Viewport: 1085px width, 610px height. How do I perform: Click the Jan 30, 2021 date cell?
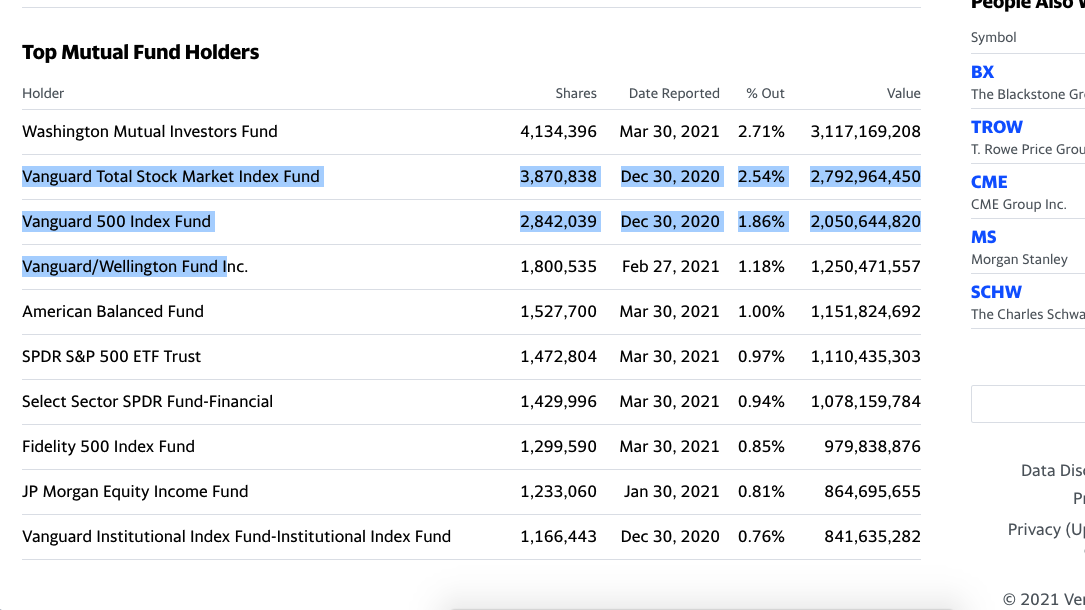672,491
